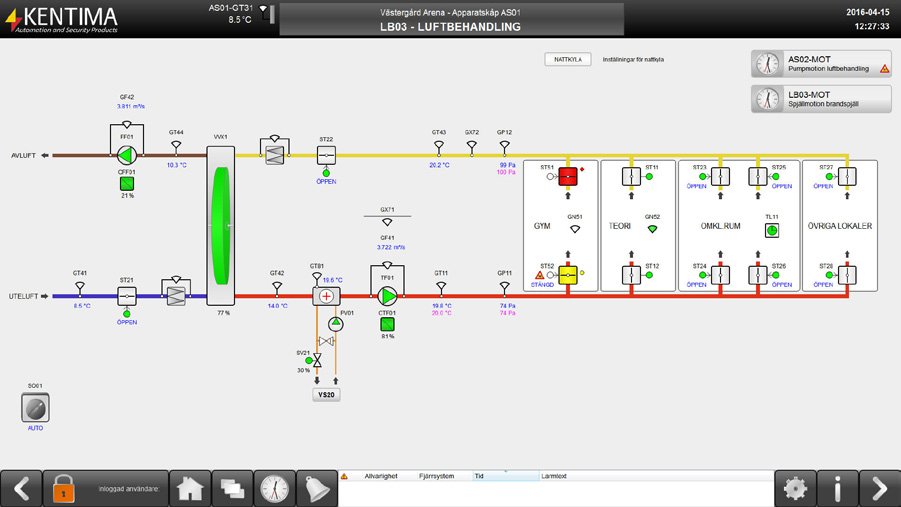
Task: Click the GX72 sensor symbol
Action: click(x=472, y=145)
